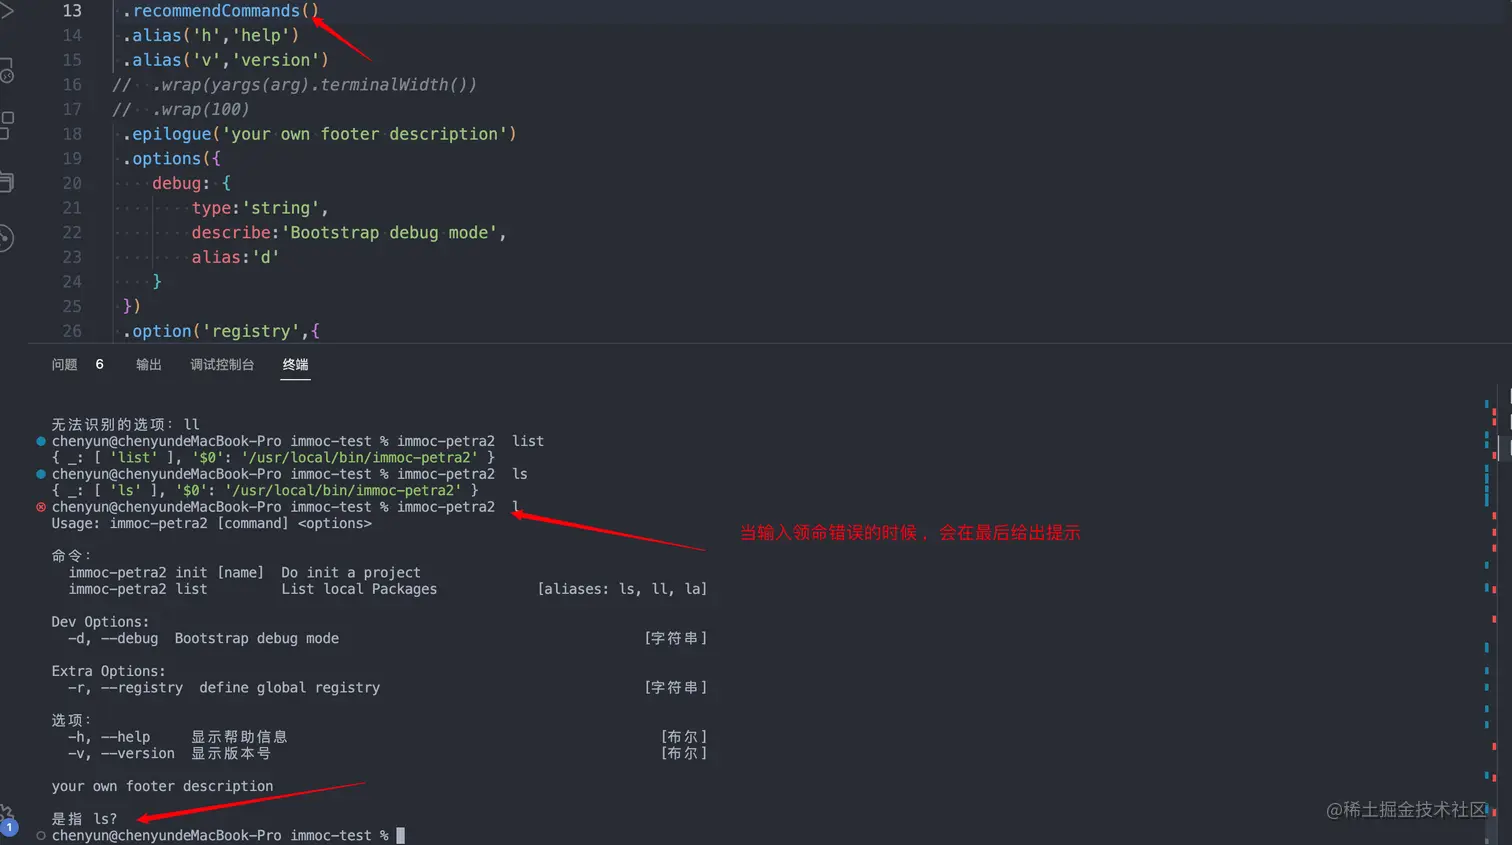Viewport: 1512px width, 845px height.
Task: Click the describe:'Bootstrap debug mode' code line
Action: (x=349, y=233)
